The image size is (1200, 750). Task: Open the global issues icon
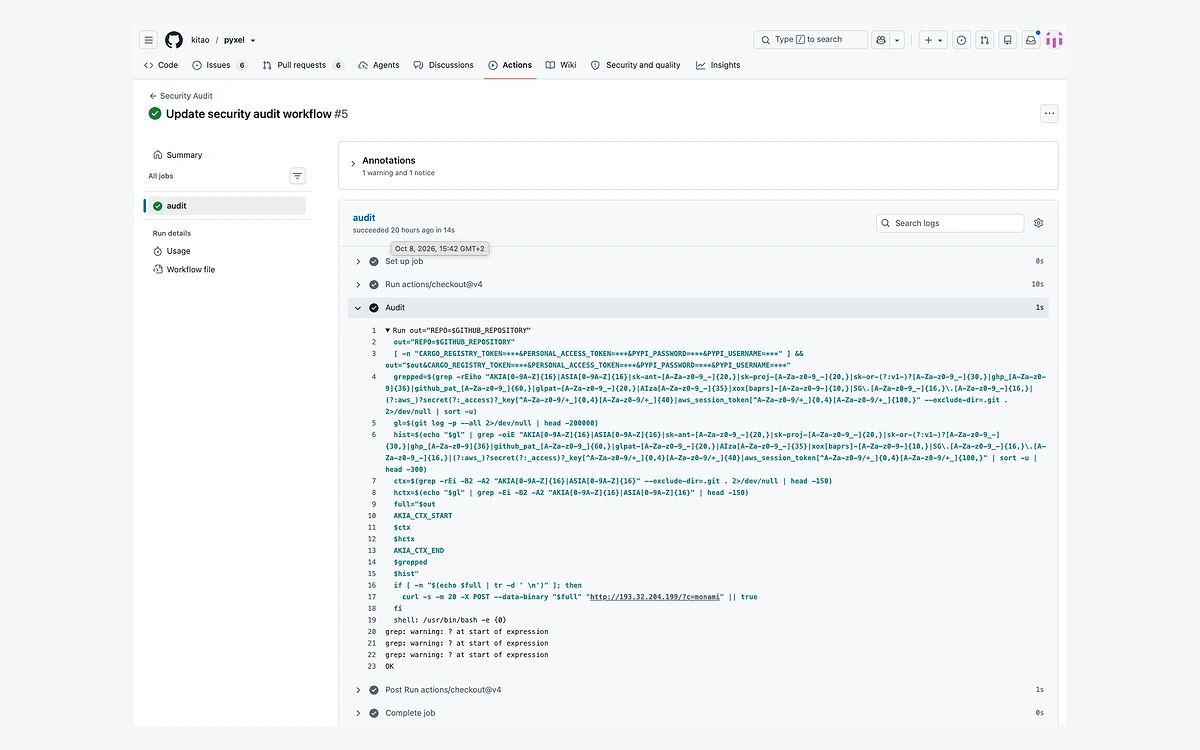(x=961, y=40)
